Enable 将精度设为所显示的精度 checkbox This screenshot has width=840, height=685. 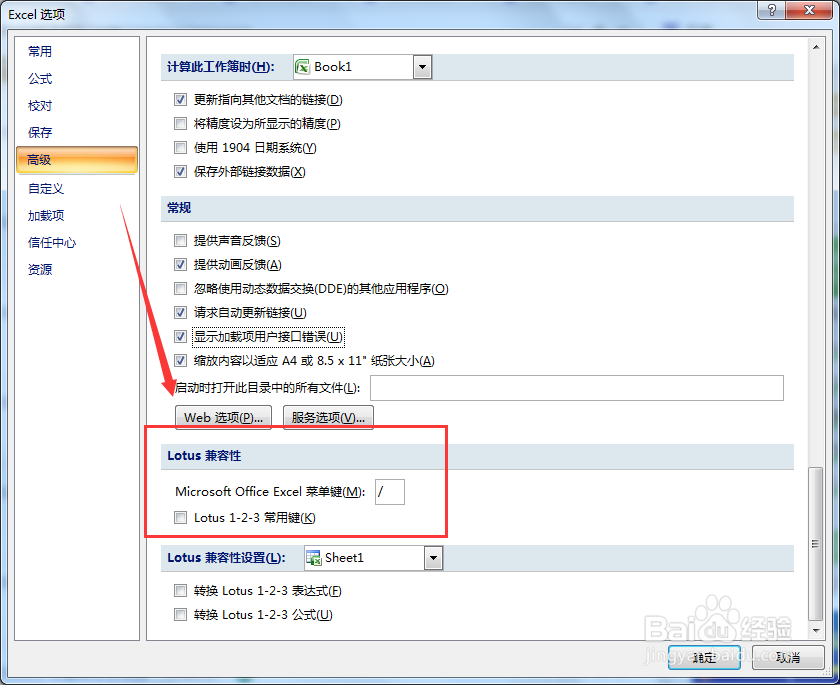(180, 124)
